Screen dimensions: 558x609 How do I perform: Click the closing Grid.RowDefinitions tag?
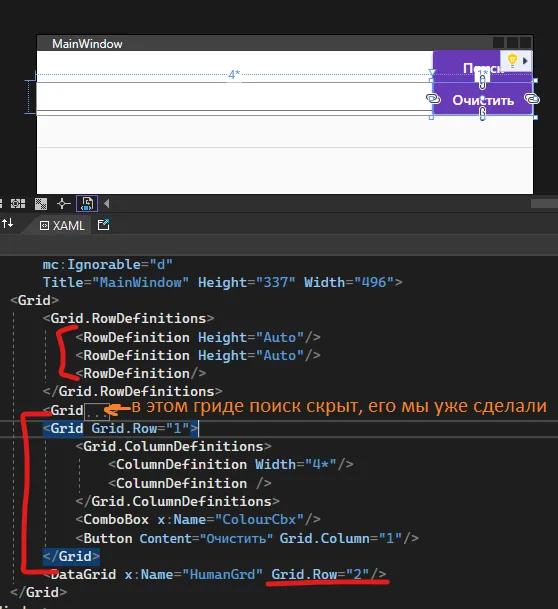(x=133, y=392)
